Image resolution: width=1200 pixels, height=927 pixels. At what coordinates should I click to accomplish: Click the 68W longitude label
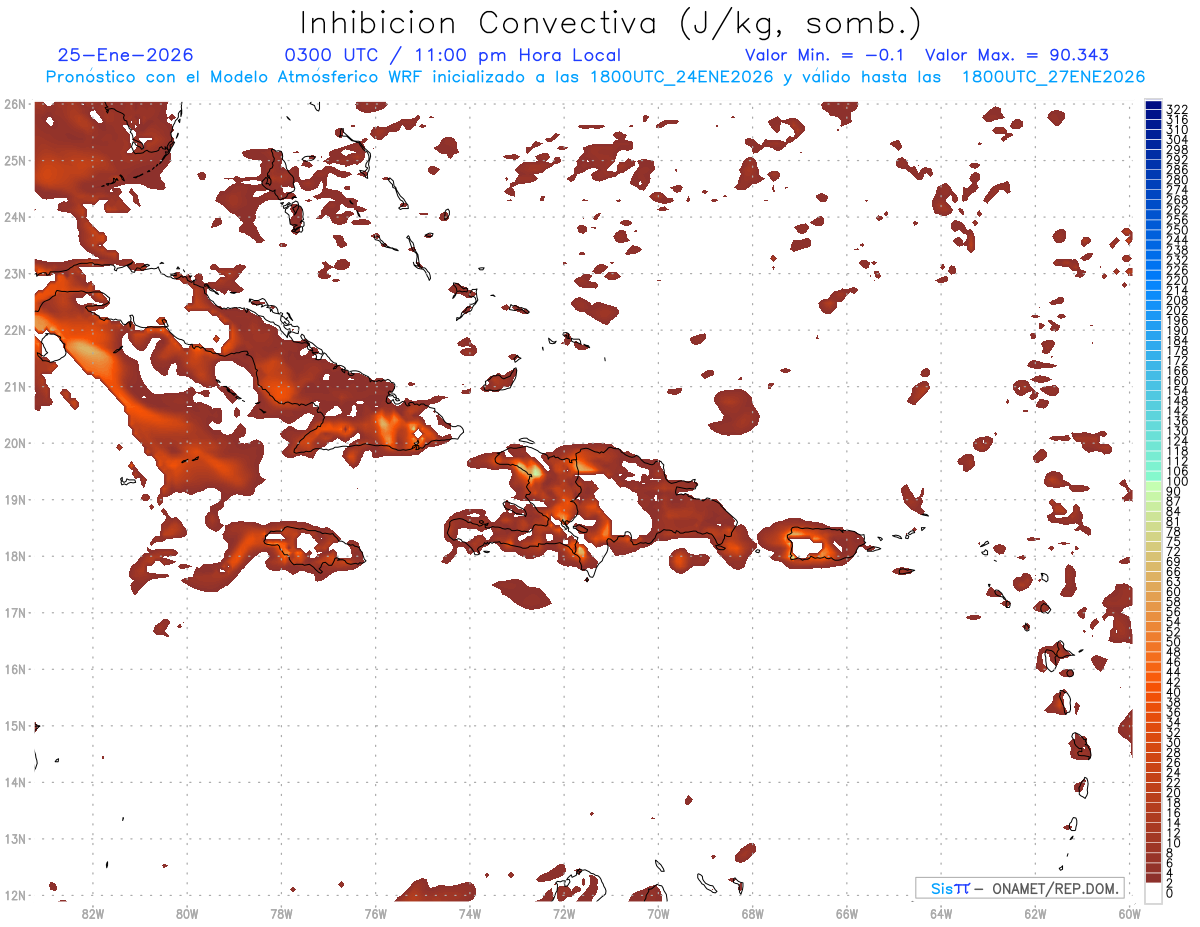752,913
